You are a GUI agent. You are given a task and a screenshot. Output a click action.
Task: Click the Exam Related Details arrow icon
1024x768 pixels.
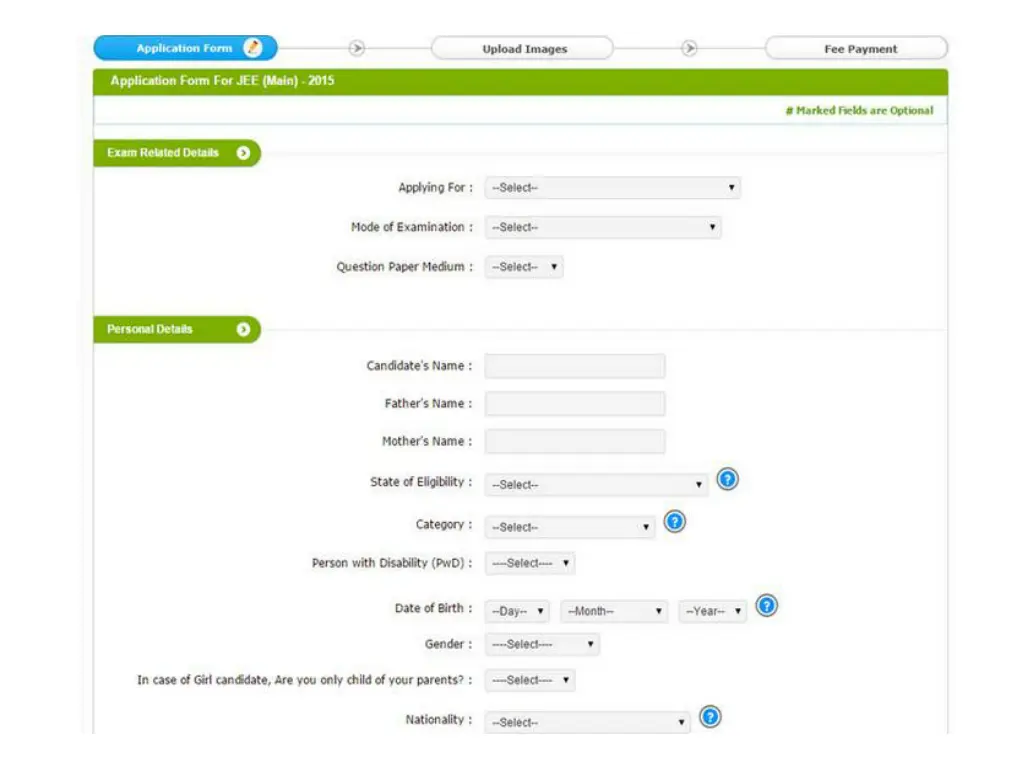tap(244, 153)
